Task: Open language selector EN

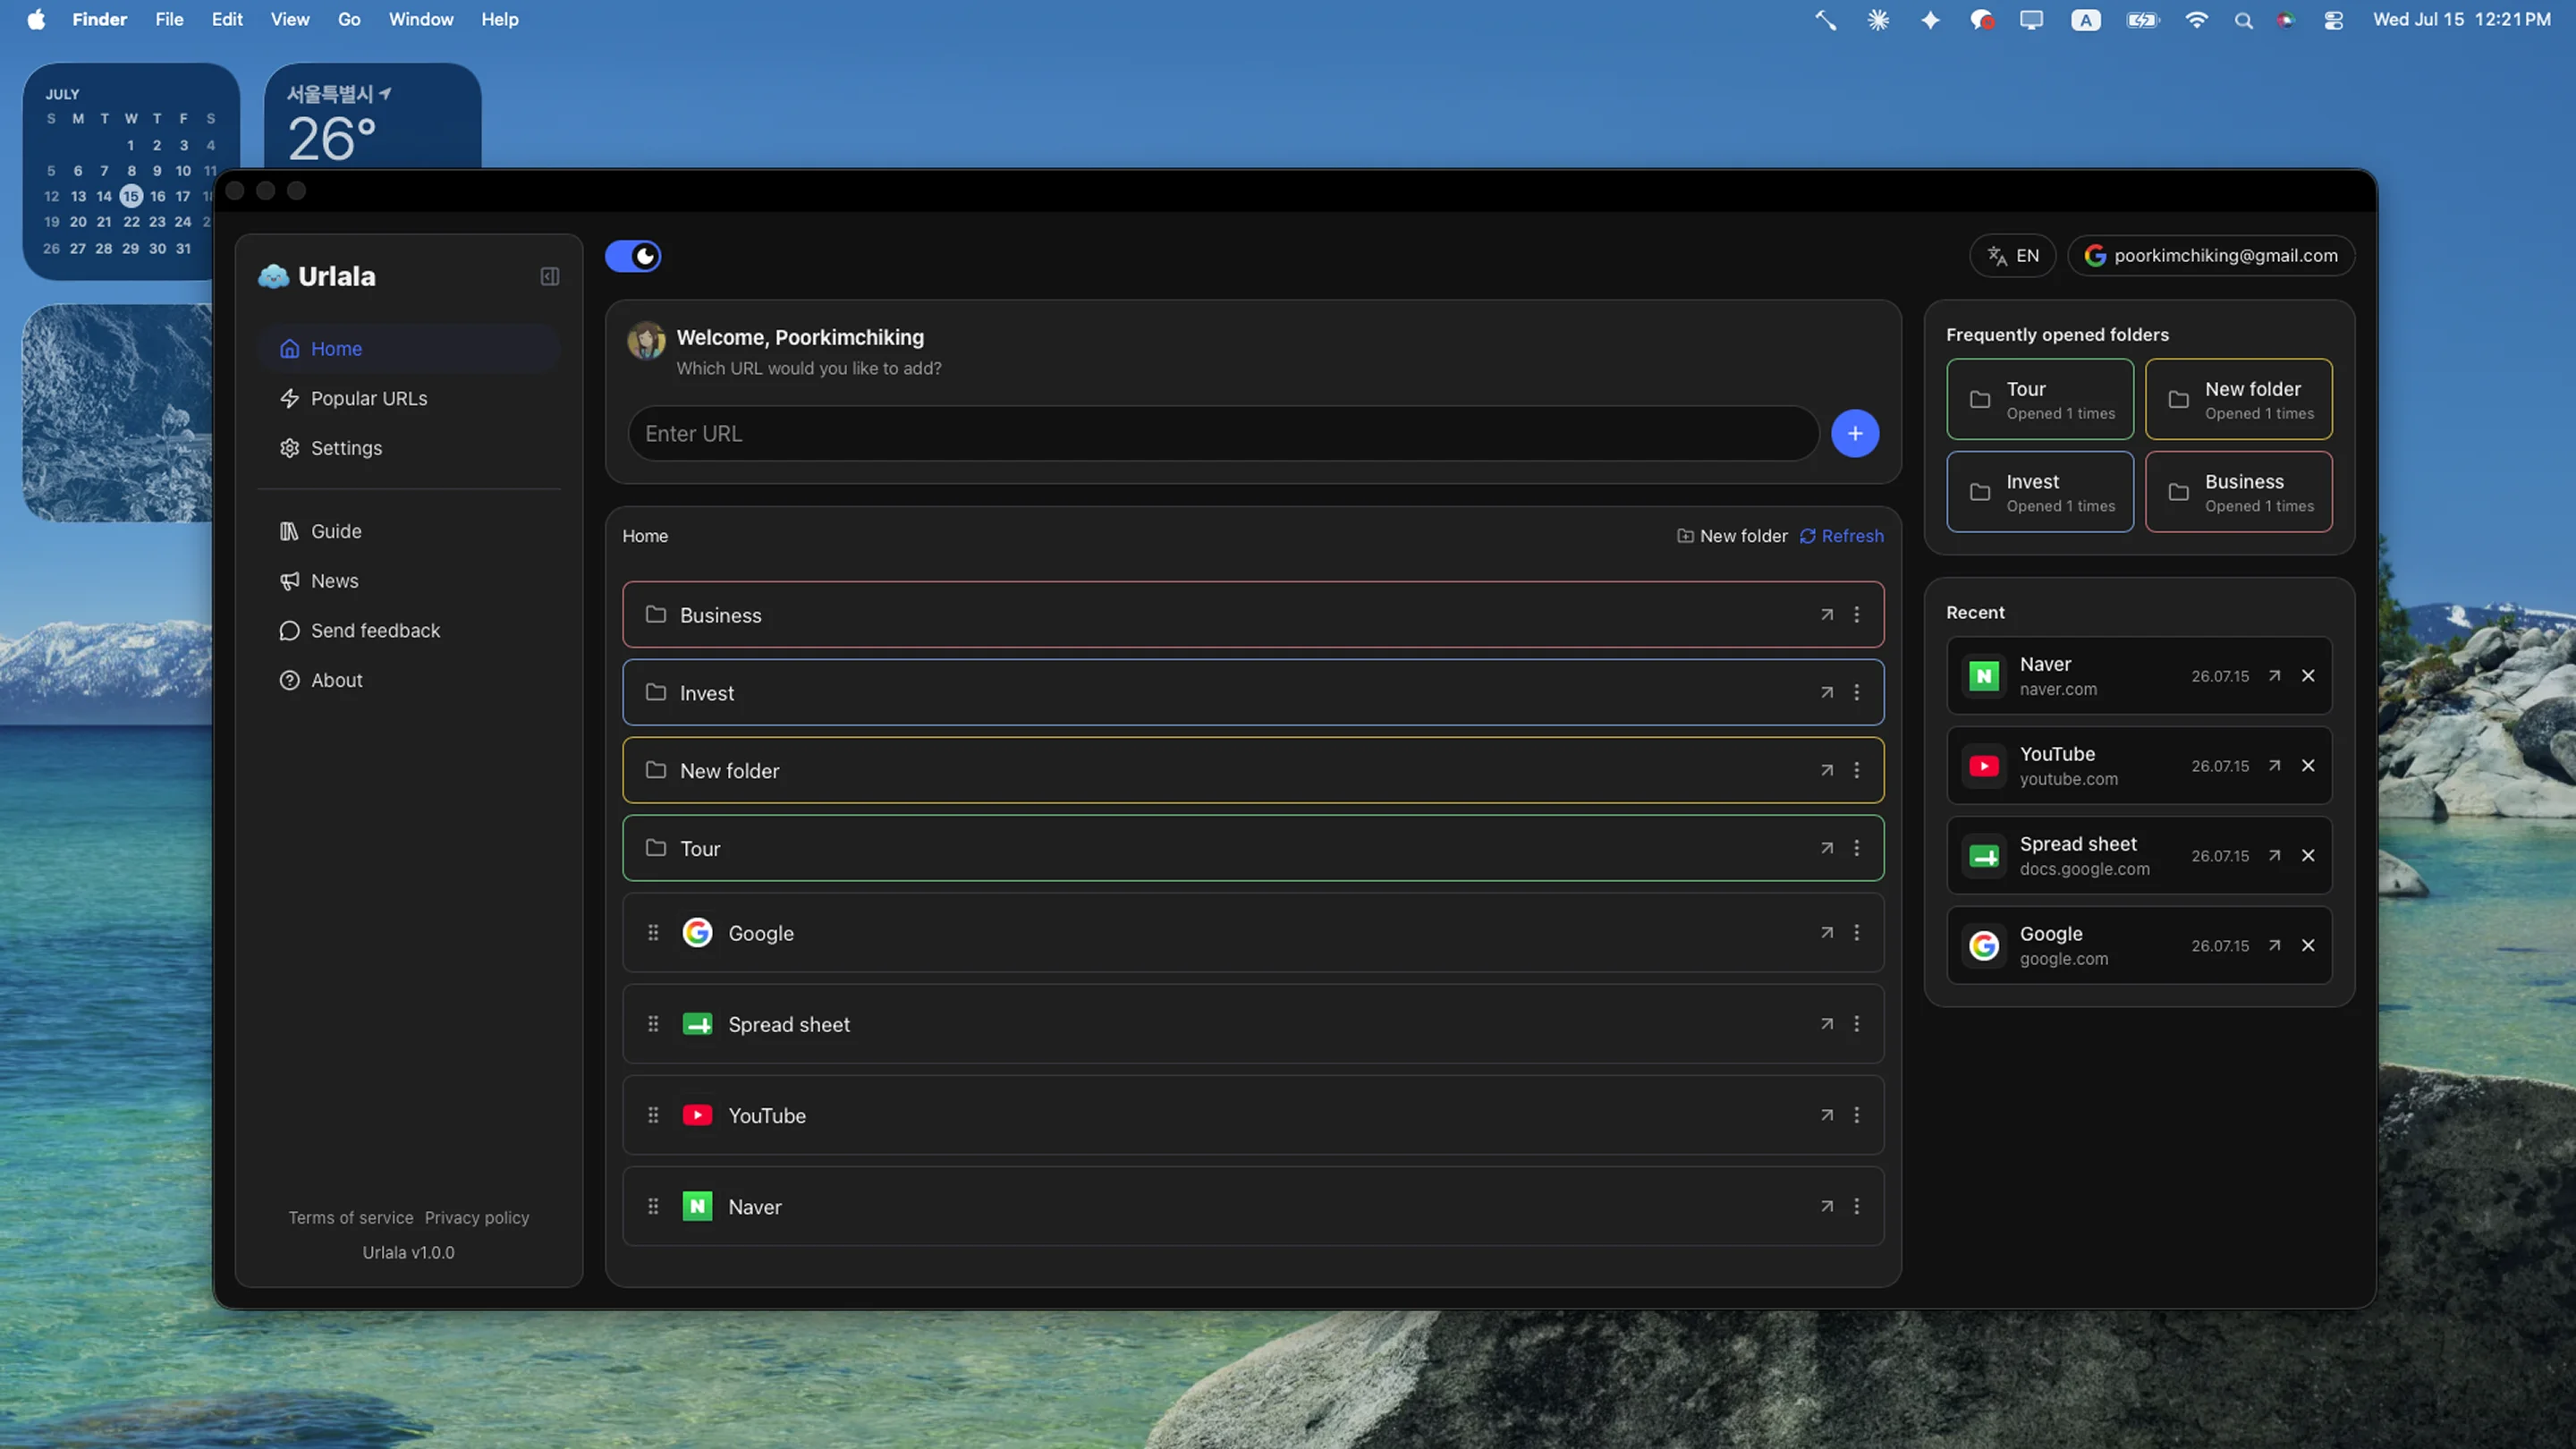Action: (2013, 256)
